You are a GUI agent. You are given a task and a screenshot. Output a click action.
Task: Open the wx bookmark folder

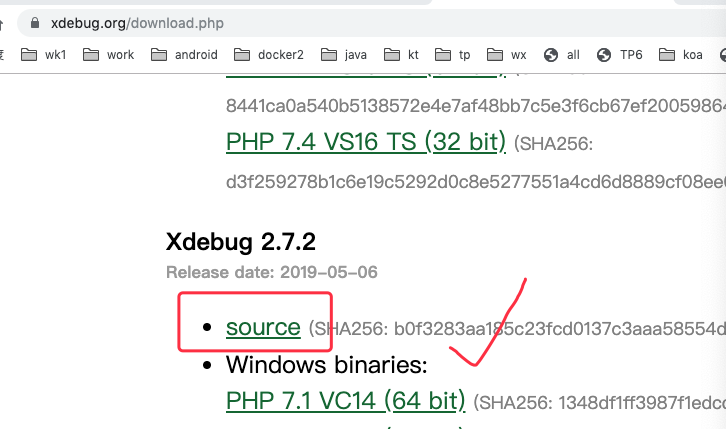click(507, 55)
